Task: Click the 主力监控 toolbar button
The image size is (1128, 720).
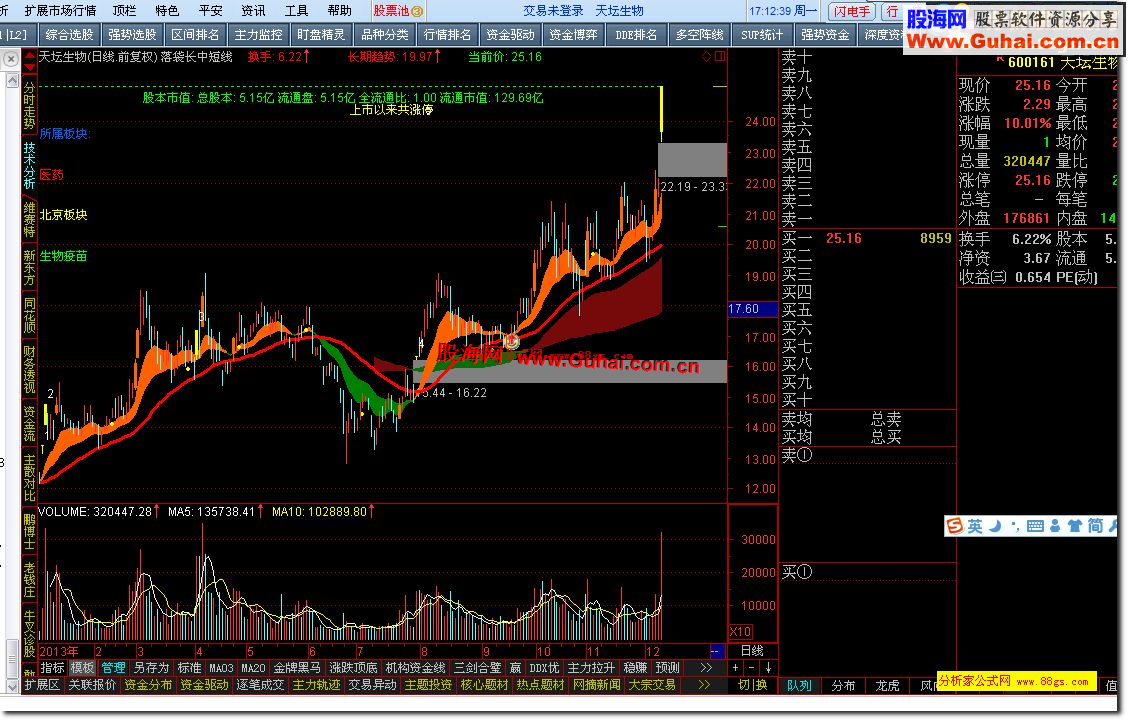Action: (x=258, y=35)
